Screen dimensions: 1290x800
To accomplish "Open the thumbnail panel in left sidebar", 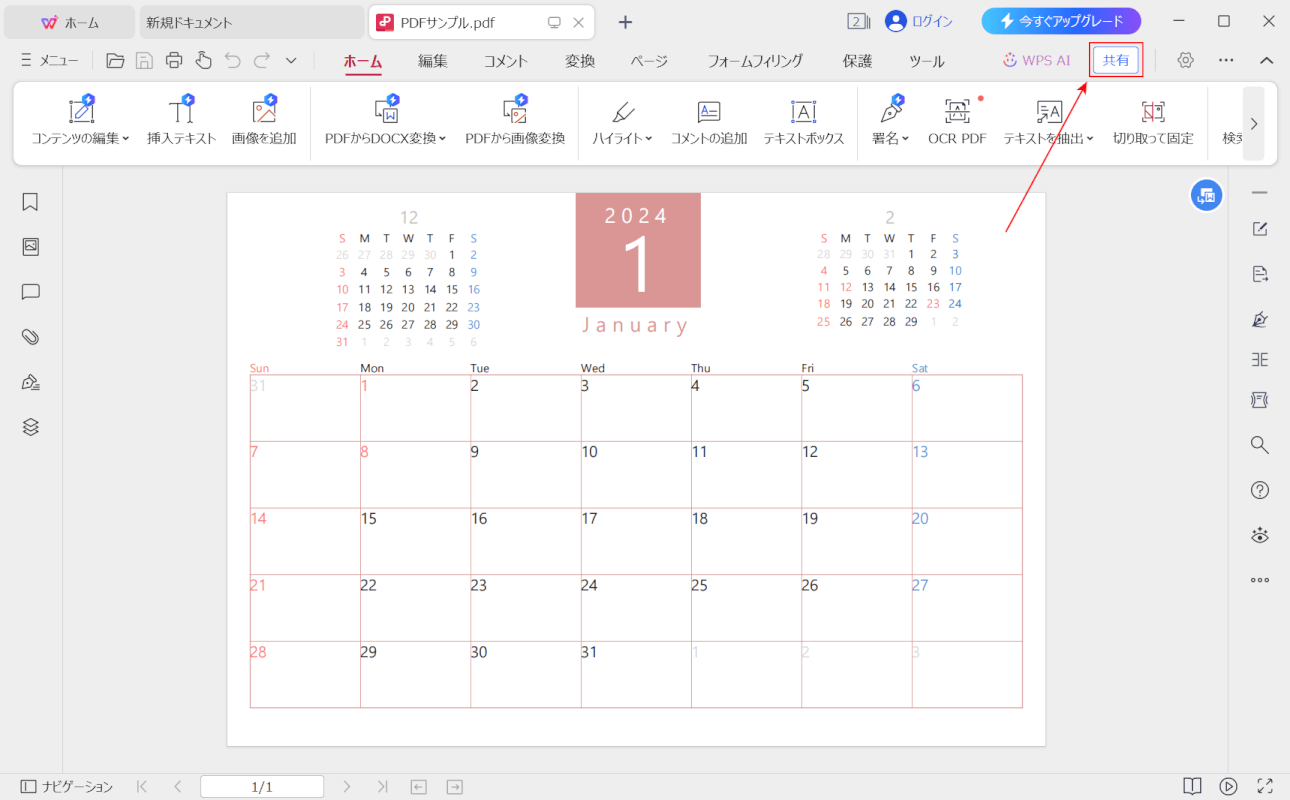I will (x=30, y=247).
